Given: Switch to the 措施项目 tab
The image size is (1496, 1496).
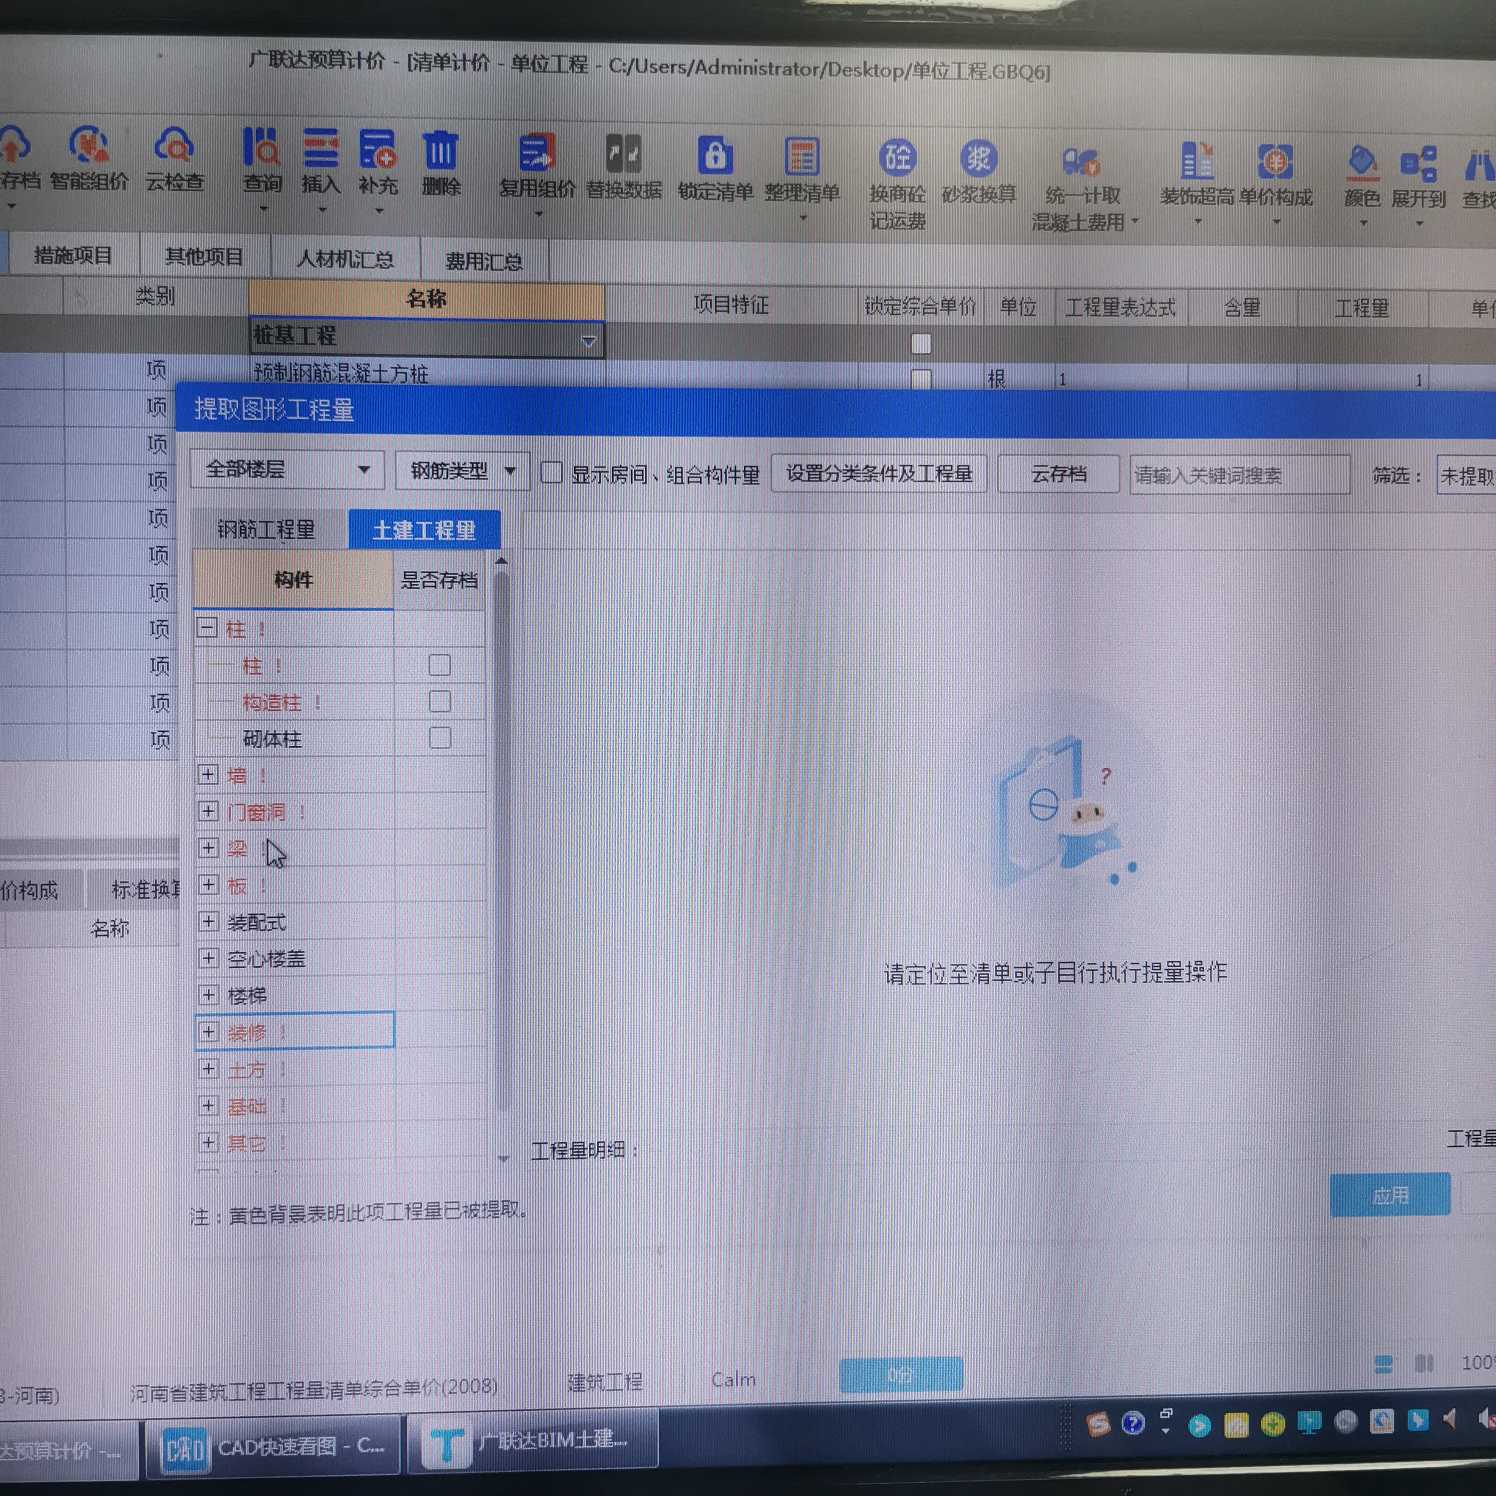Looking at the screenshot, I should click(73, 255).
